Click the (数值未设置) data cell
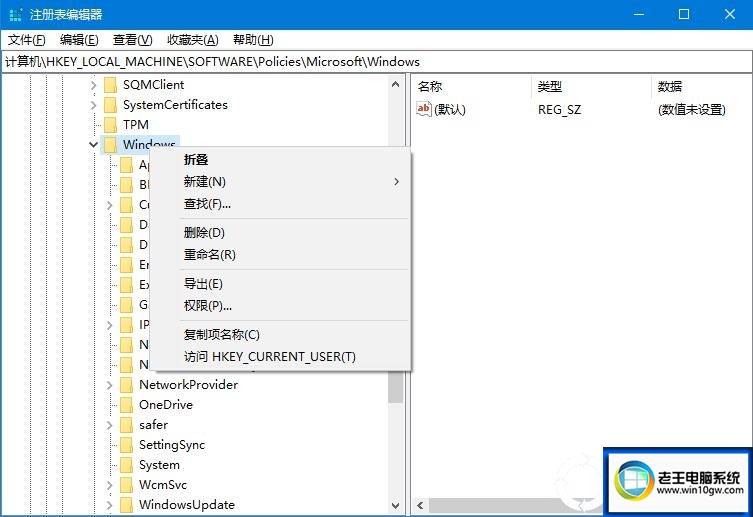The width and height of the screenshot is (753, 517). [x=692, y=109]
